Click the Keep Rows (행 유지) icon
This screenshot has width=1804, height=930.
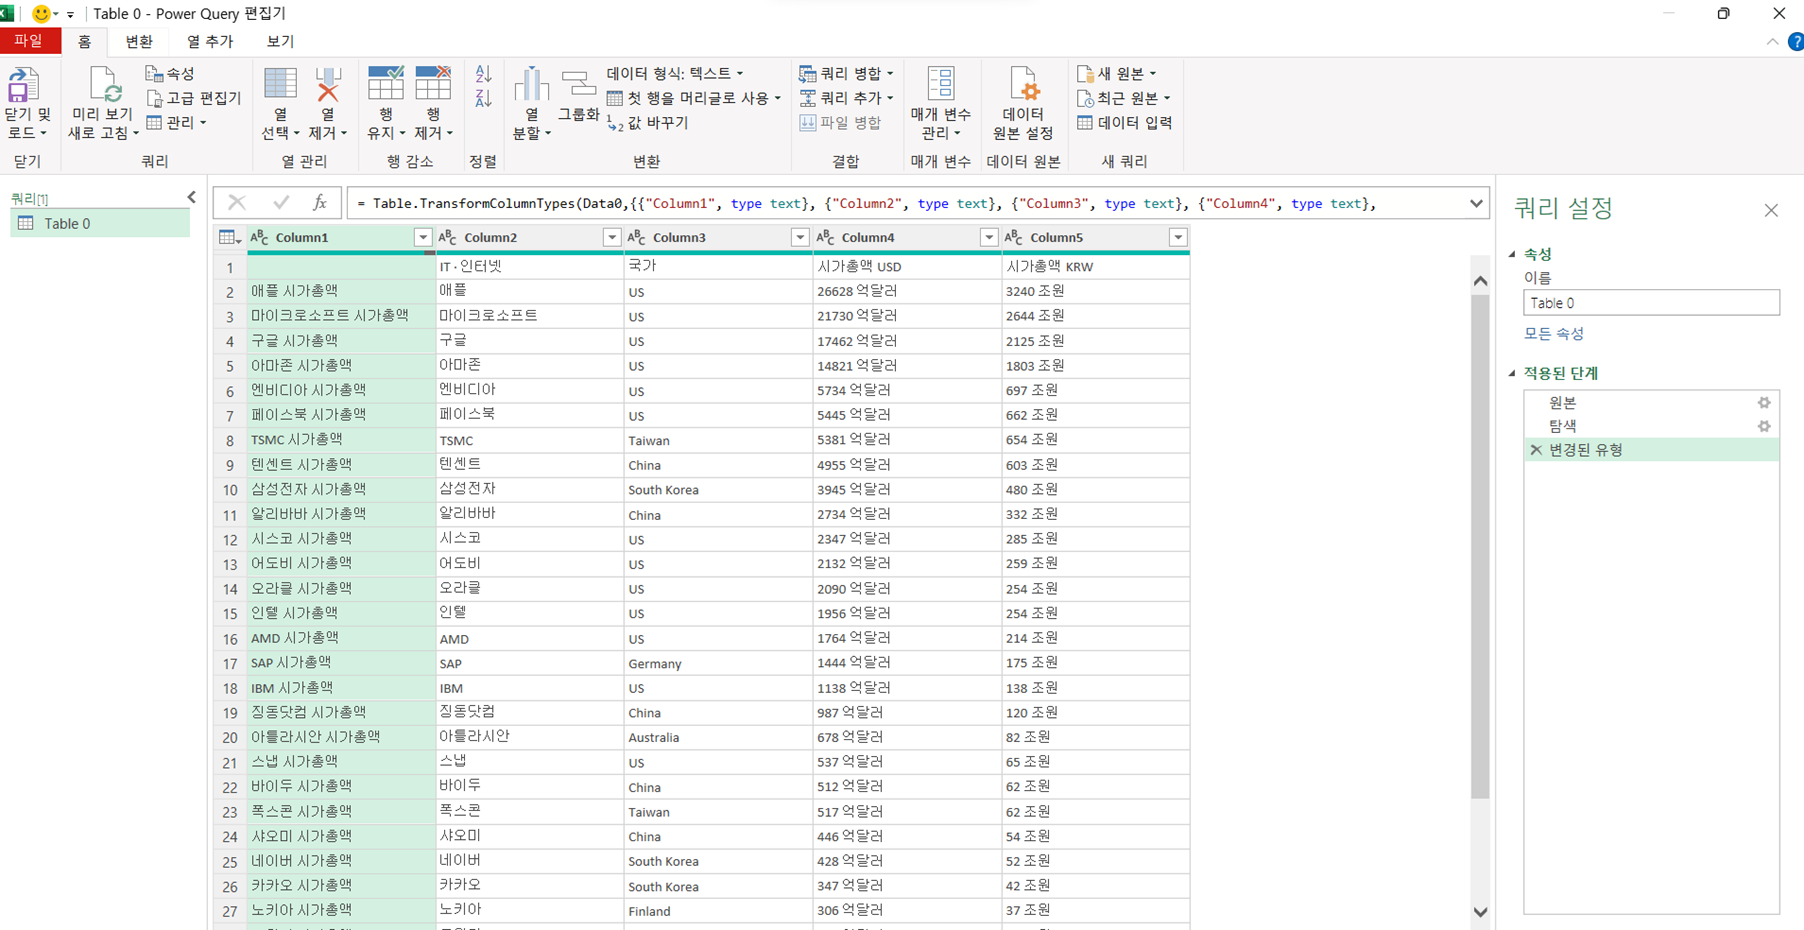click(386, 84)
